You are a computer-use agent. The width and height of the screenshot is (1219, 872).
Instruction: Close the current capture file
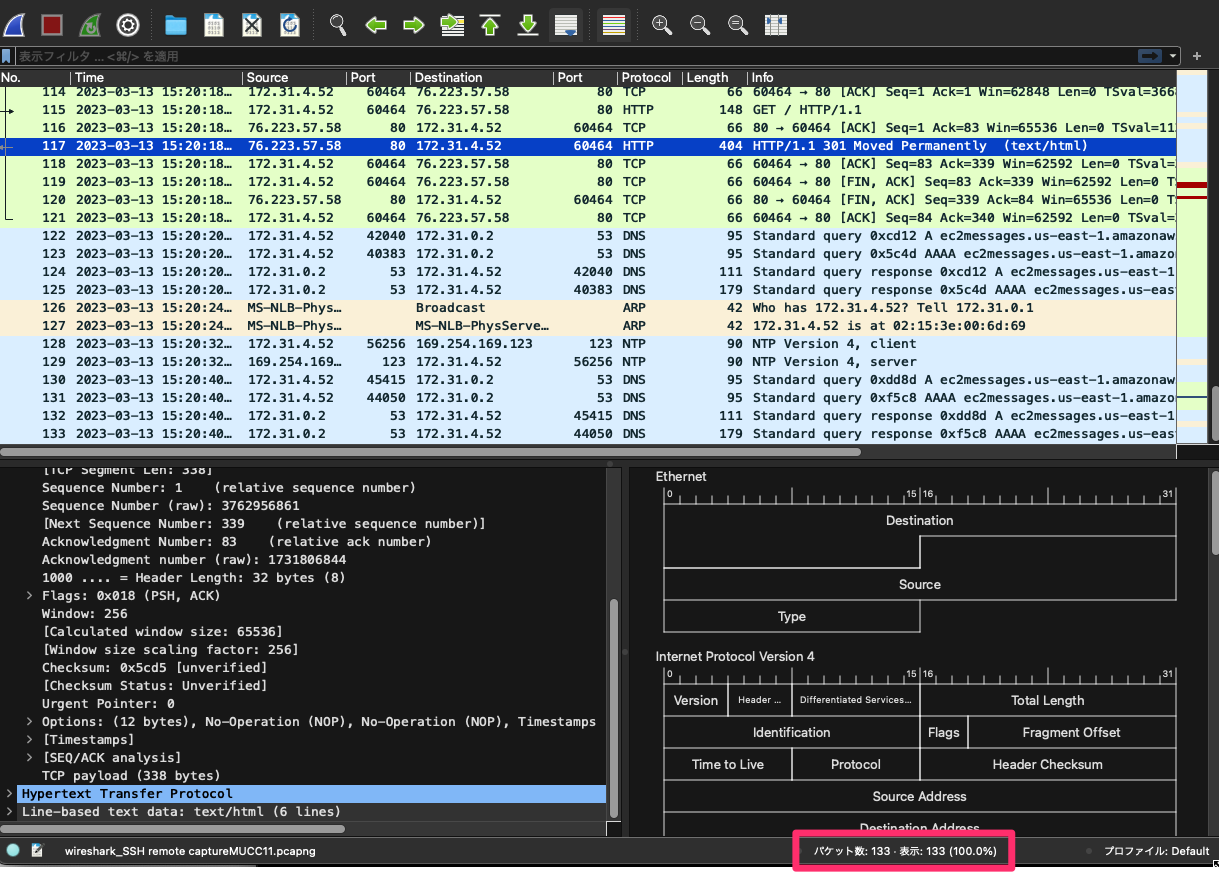coord(252,25)
